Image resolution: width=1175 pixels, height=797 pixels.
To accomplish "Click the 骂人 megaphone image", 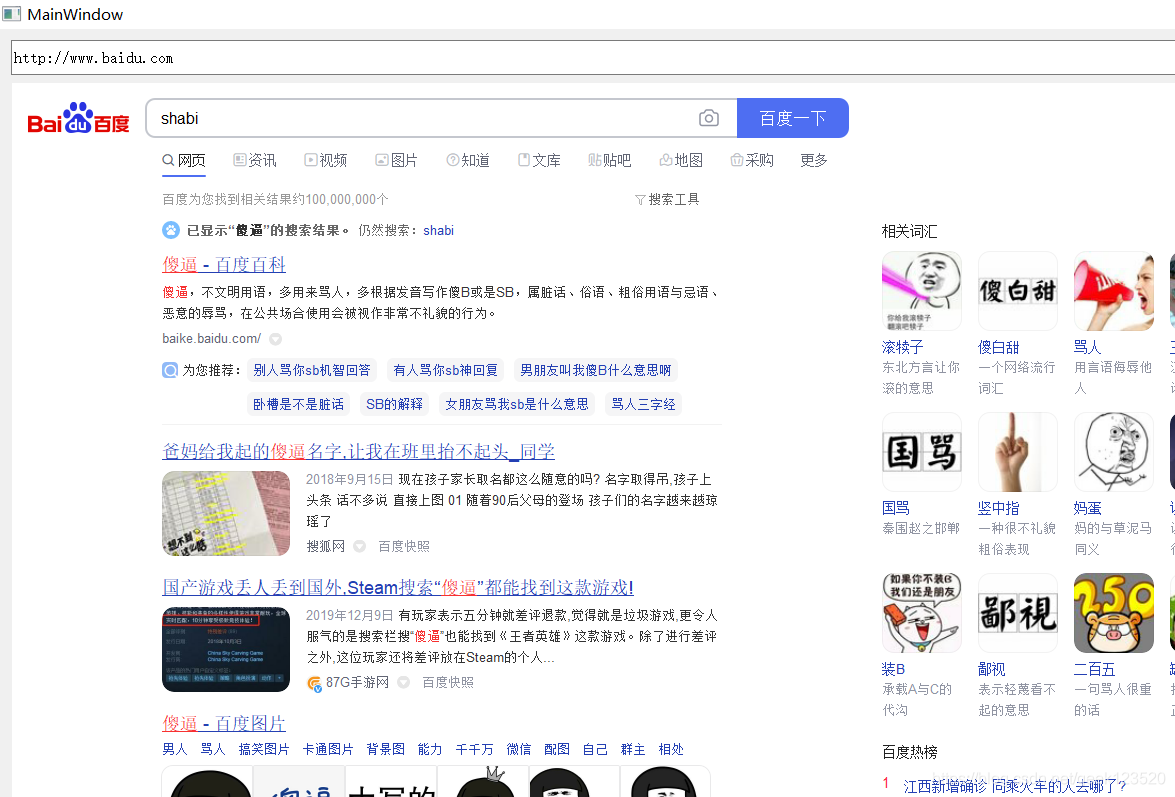I will 1114,291.
